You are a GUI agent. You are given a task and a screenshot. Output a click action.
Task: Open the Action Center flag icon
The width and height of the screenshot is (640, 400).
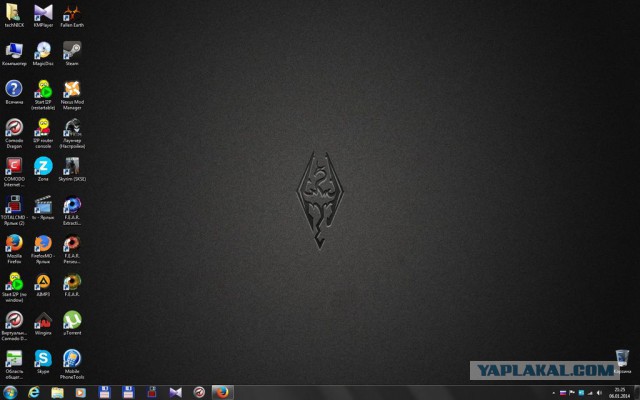572,393
